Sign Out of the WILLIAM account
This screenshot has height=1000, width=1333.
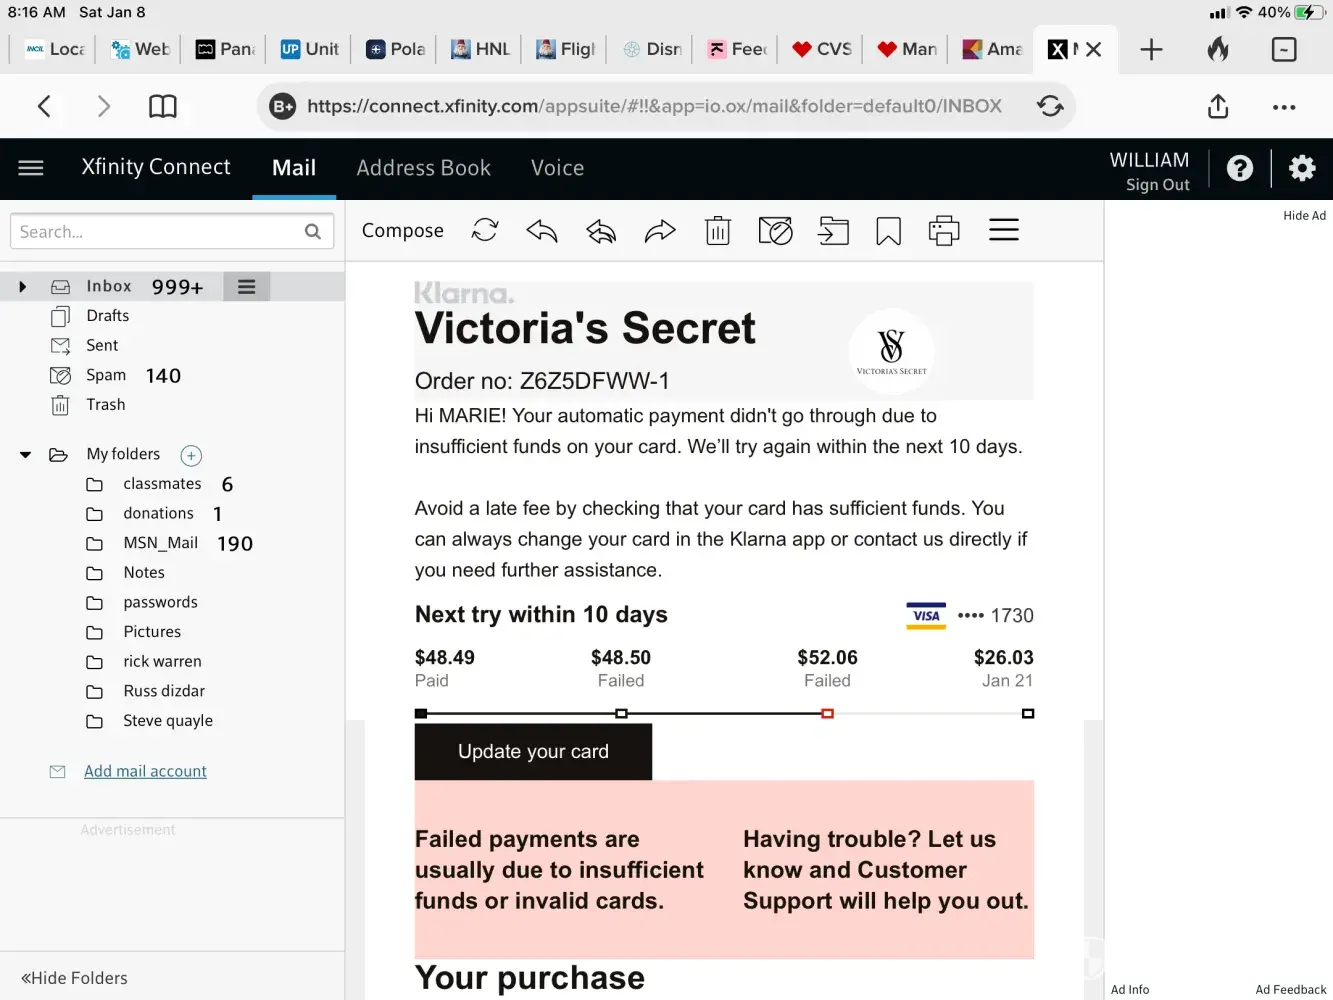click(x=1158, y=185)
